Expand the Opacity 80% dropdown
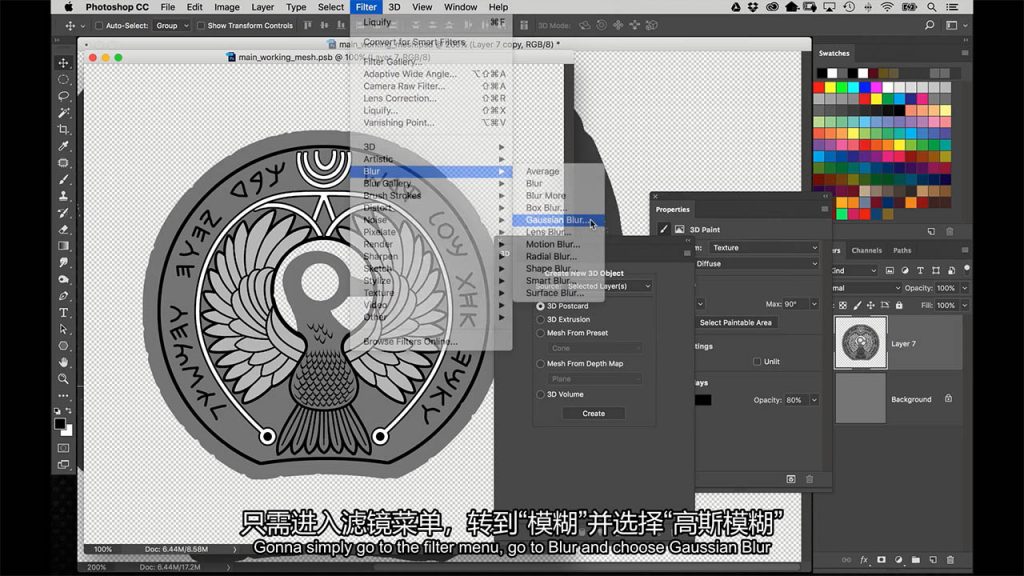This screenshot has width=1024, height=576. 815,400
